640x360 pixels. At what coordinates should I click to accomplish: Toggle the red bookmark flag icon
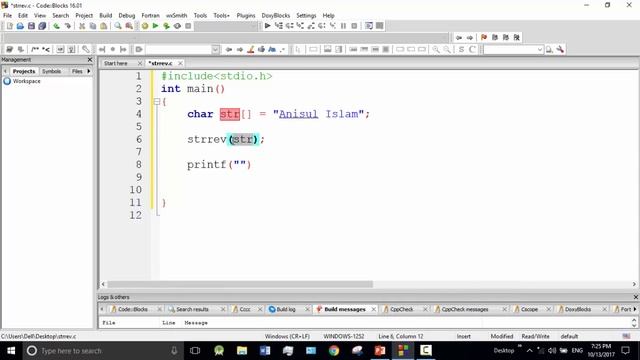tap(484, 37)
